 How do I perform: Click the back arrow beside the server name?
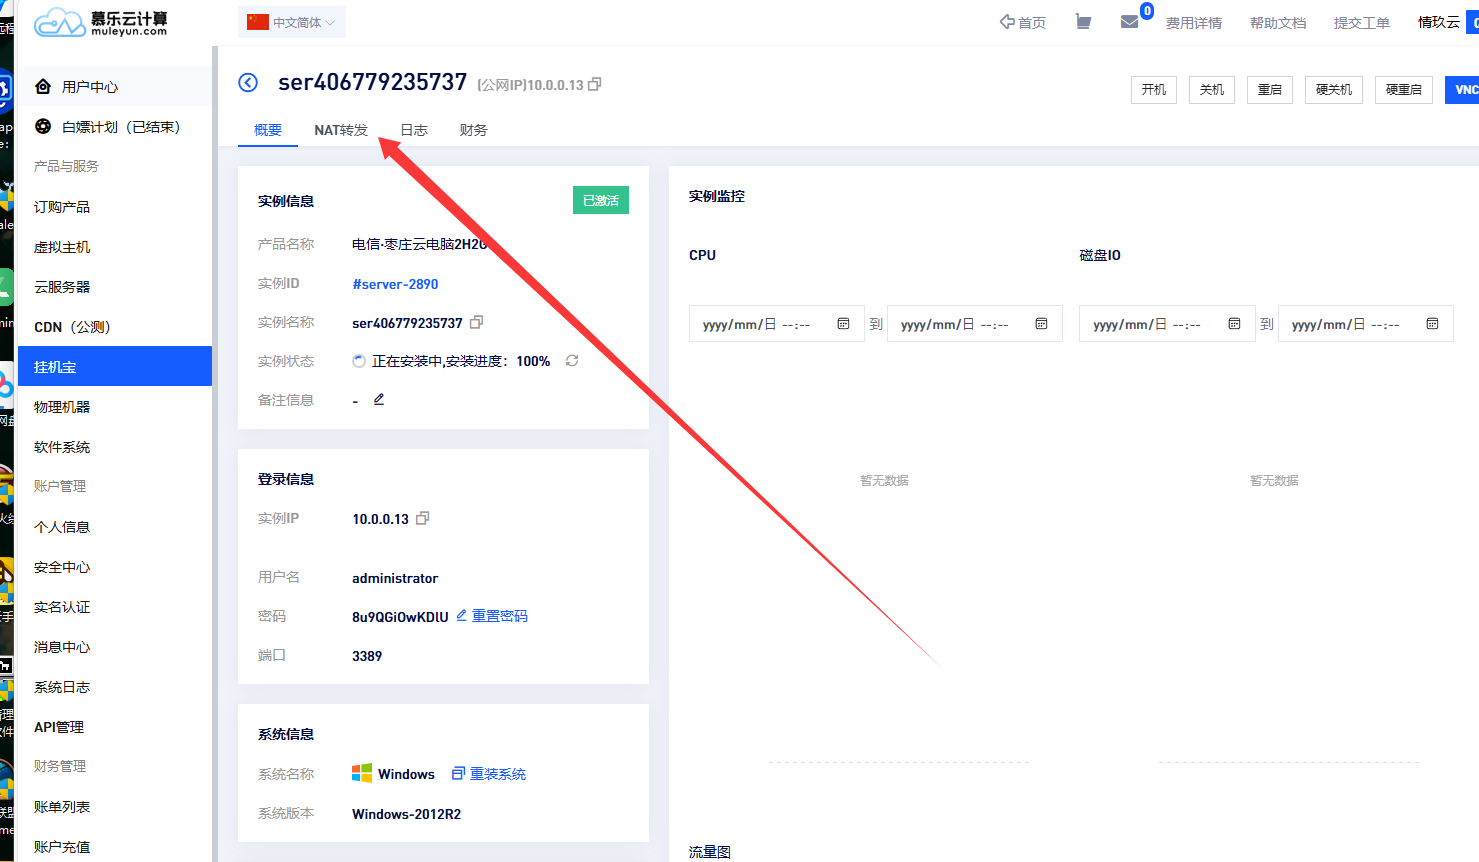coord(248,83)
